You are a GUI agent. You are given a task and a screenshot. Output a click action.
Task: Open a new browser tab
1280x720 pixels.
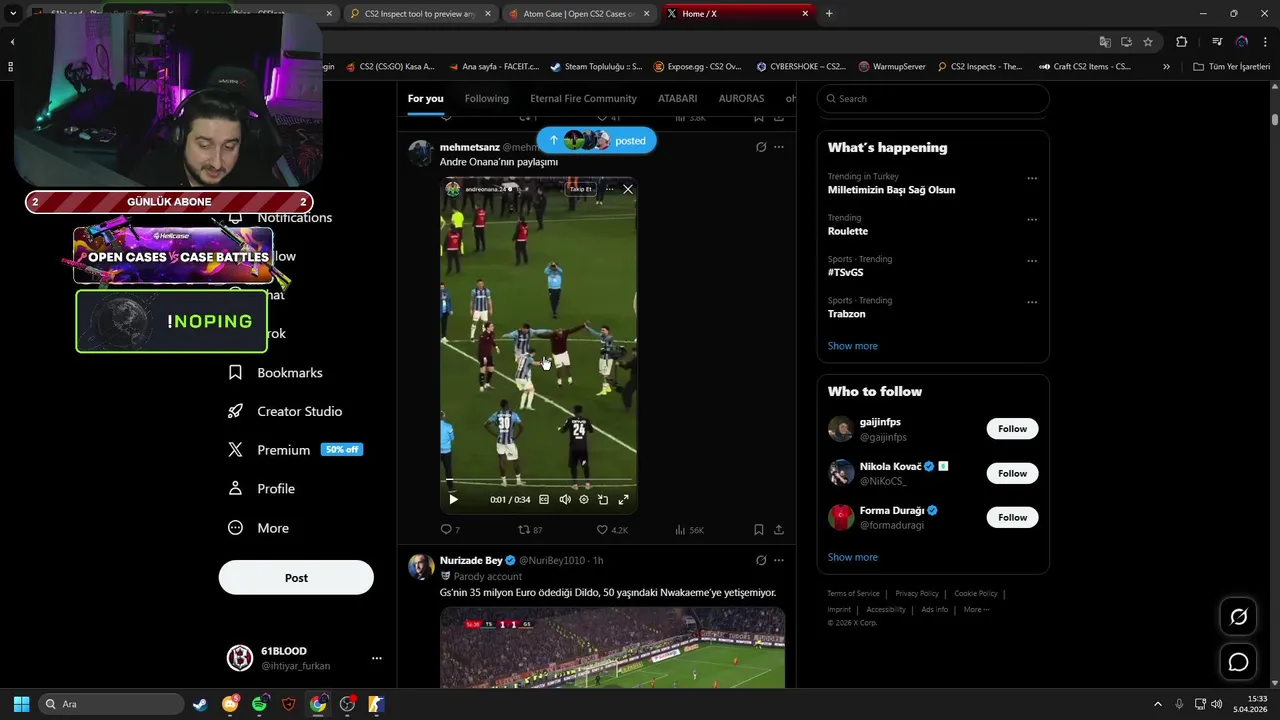[x=829, y=14]
